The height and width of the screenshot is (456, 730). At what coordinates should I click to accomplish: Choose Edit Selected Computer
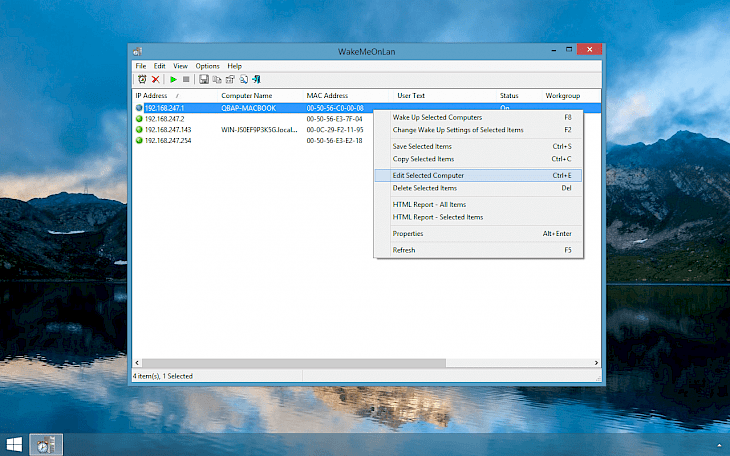pos(479,176)
